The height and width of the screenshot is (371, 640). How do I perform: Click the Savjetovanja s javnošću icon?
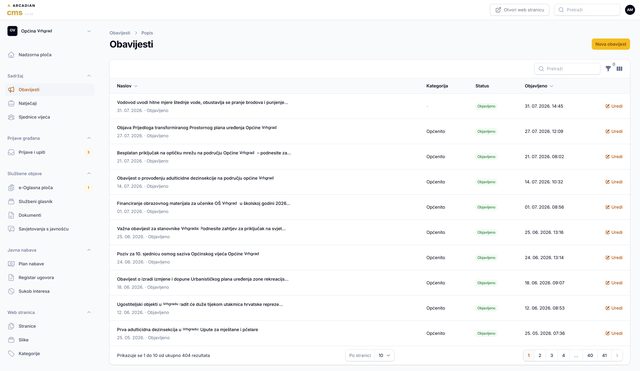coord(11,229)
